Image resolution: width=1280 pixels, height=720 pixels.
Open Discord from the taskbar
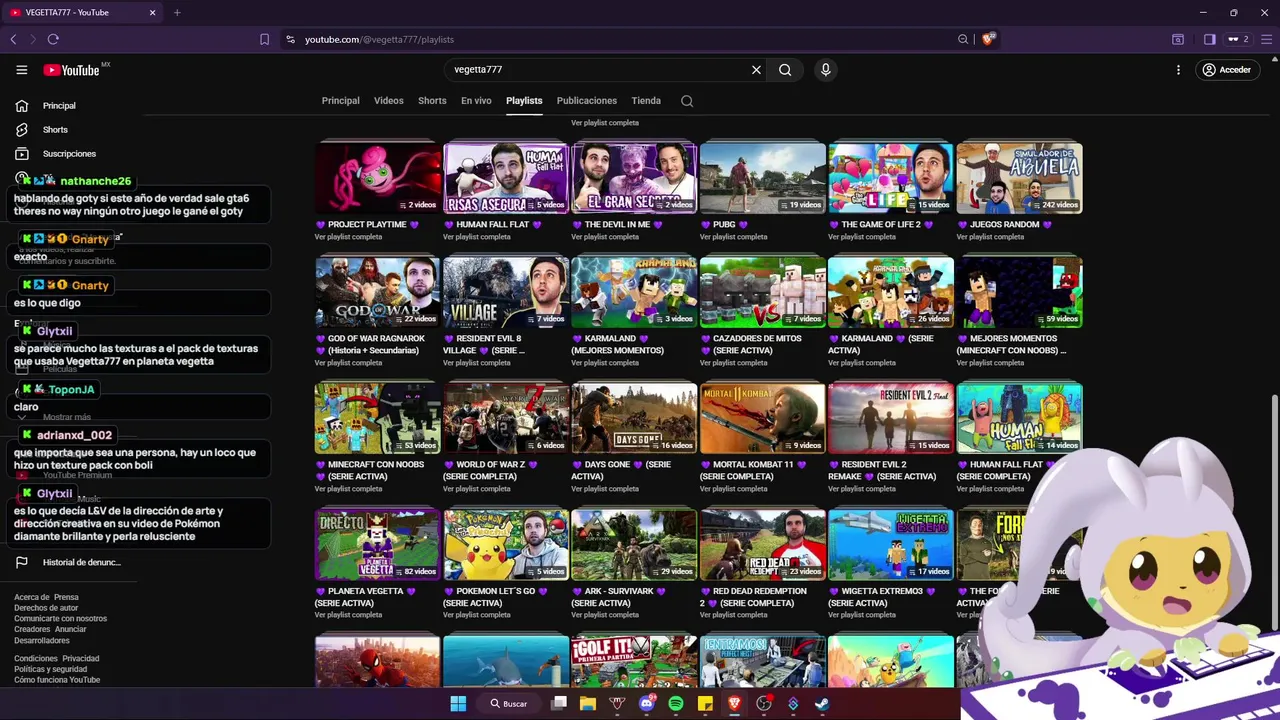point(646,703)
